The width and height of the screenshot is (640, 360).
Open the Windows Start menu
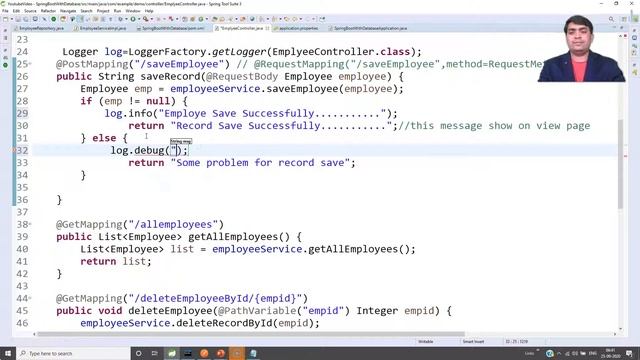[x=8, y=353]
